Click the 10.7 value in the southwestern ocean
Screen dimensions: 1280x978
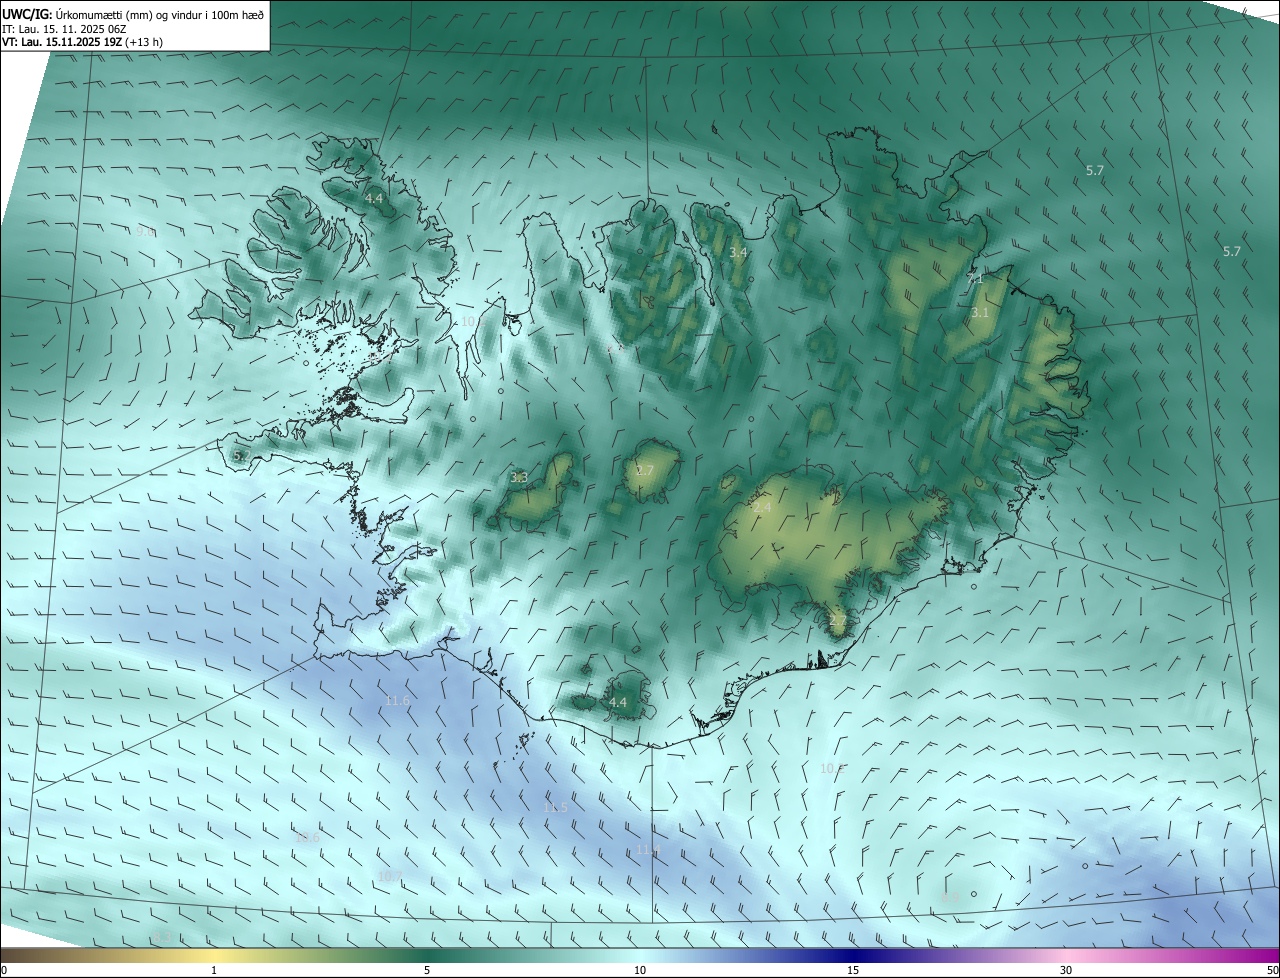[390, 876]
